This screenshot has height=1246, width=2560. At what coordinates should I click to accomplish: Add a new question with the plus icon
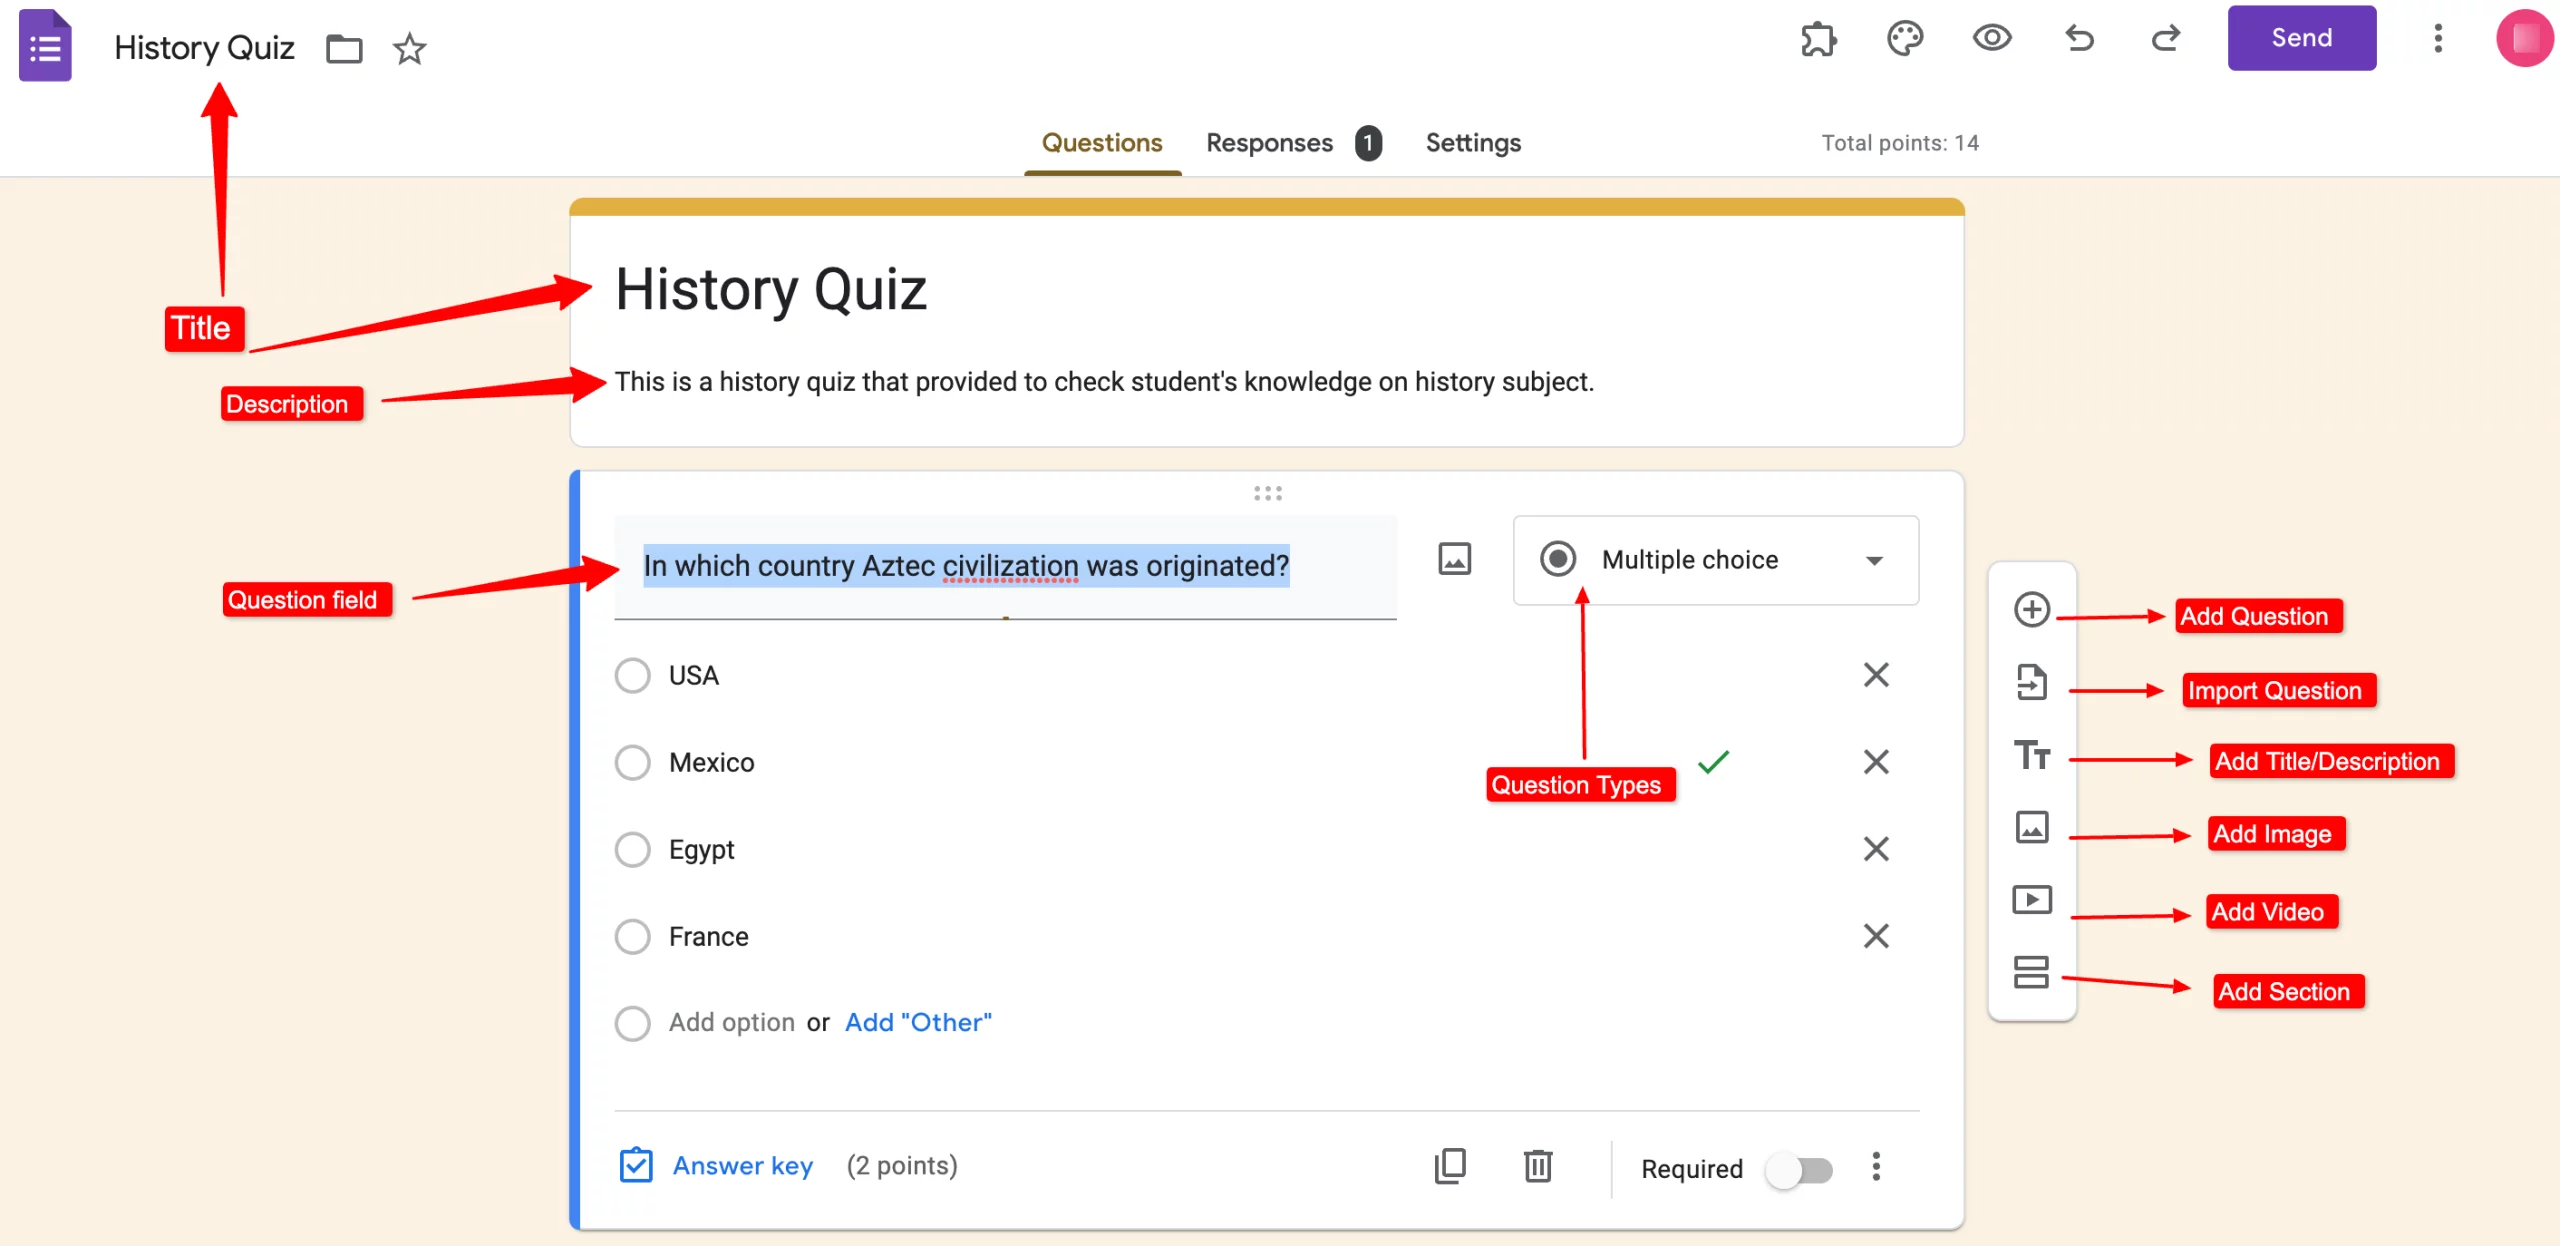2032,609
